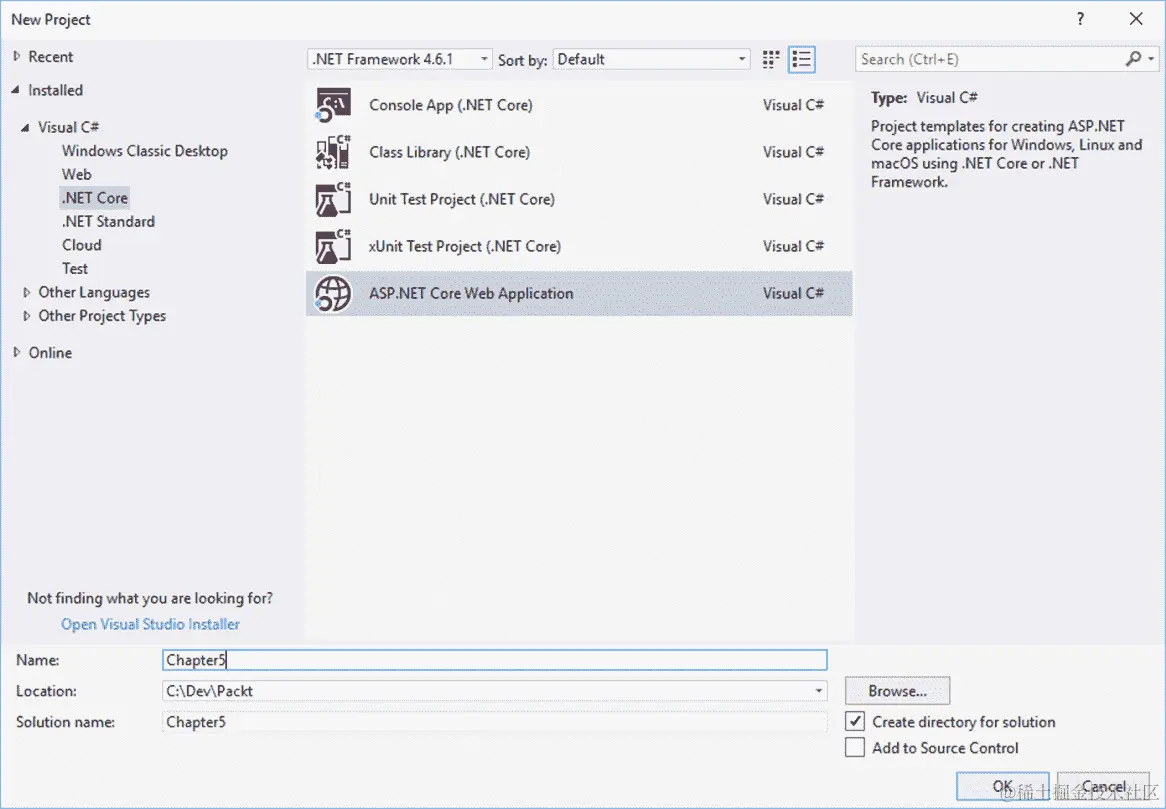
Task: Select Windows Classic Desktop category
Action: pyautogui.click(x=145, y=151)
